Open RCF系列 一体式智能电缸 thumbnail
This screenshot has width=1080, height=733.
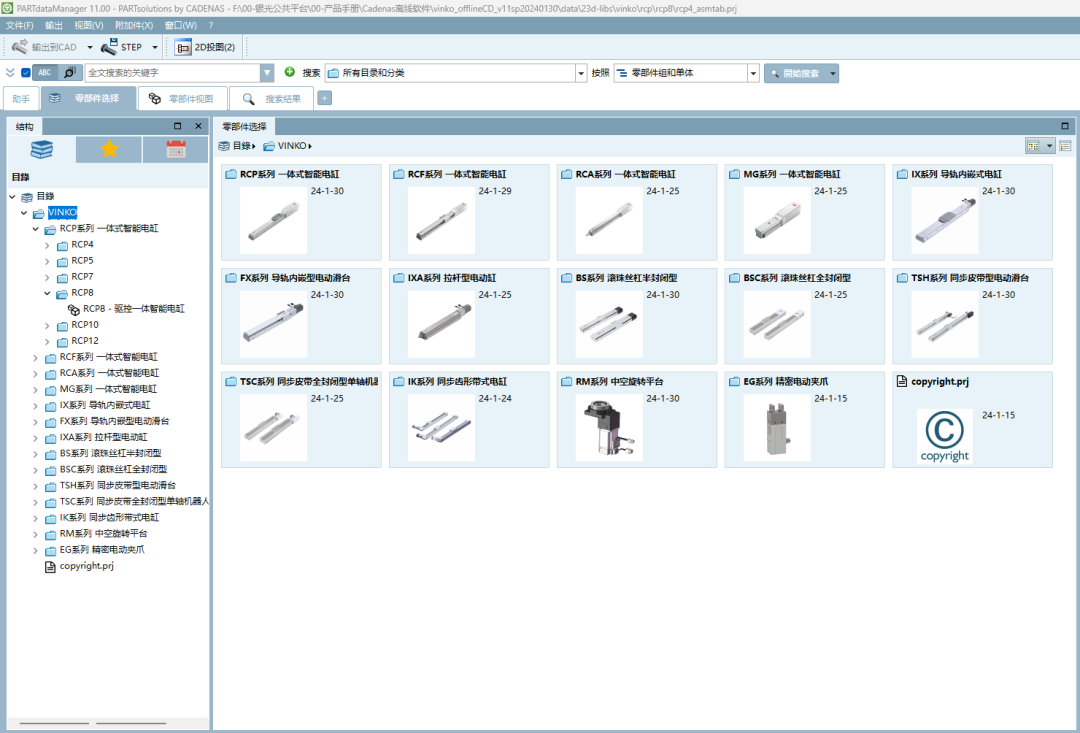point(442,220)
